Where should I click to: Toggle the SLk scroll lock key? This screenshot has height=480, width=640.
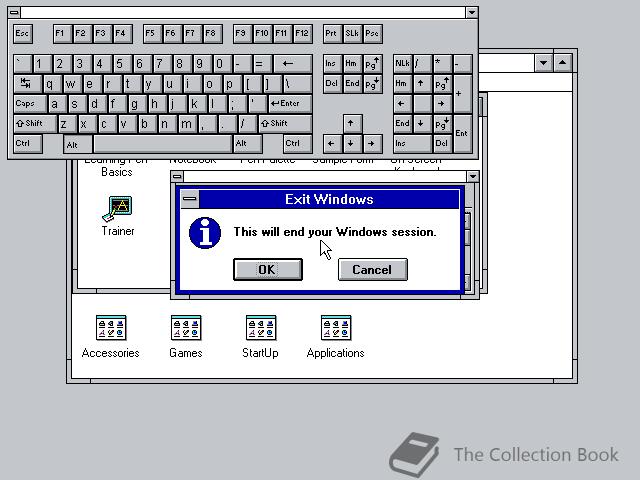pos(352,33)
